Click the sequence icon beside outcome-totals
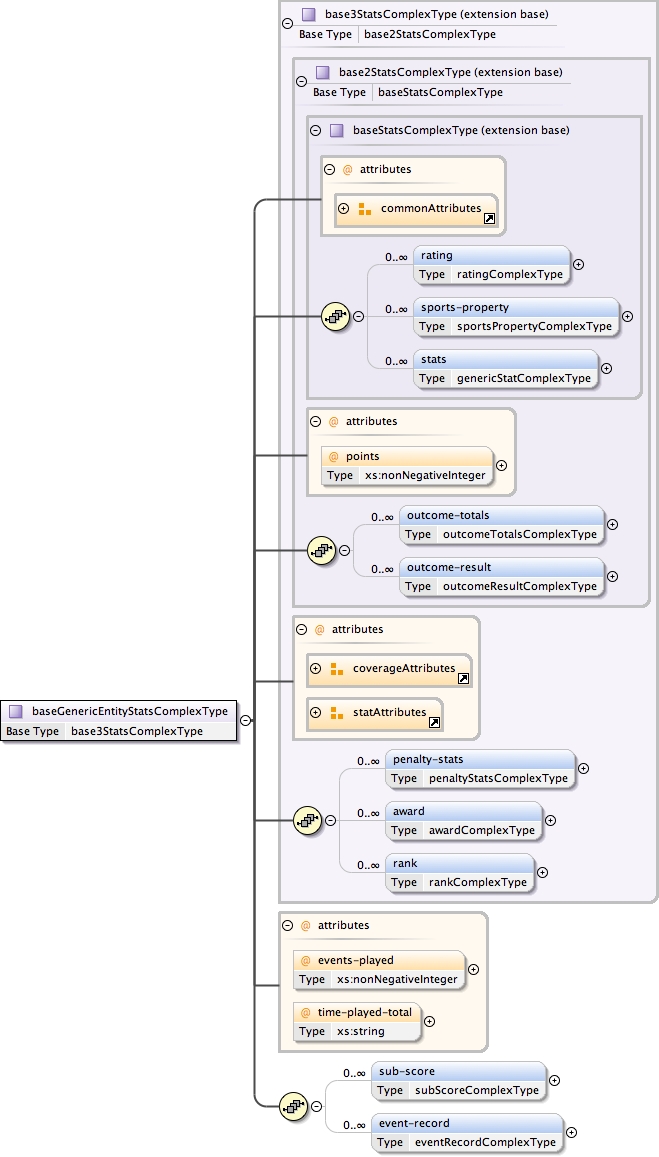The image size is (659, 1157). coord(319,549)
